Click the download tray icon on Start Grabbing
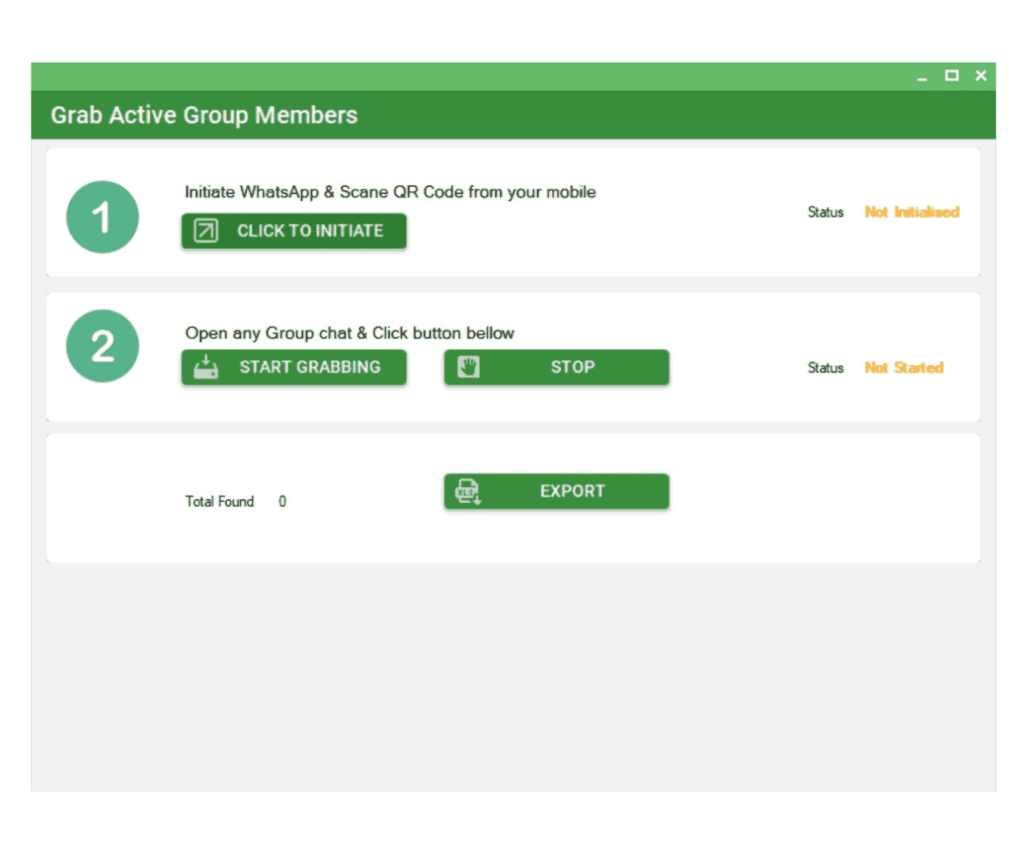Screen dimensions: 1024x857 [206, 367]
